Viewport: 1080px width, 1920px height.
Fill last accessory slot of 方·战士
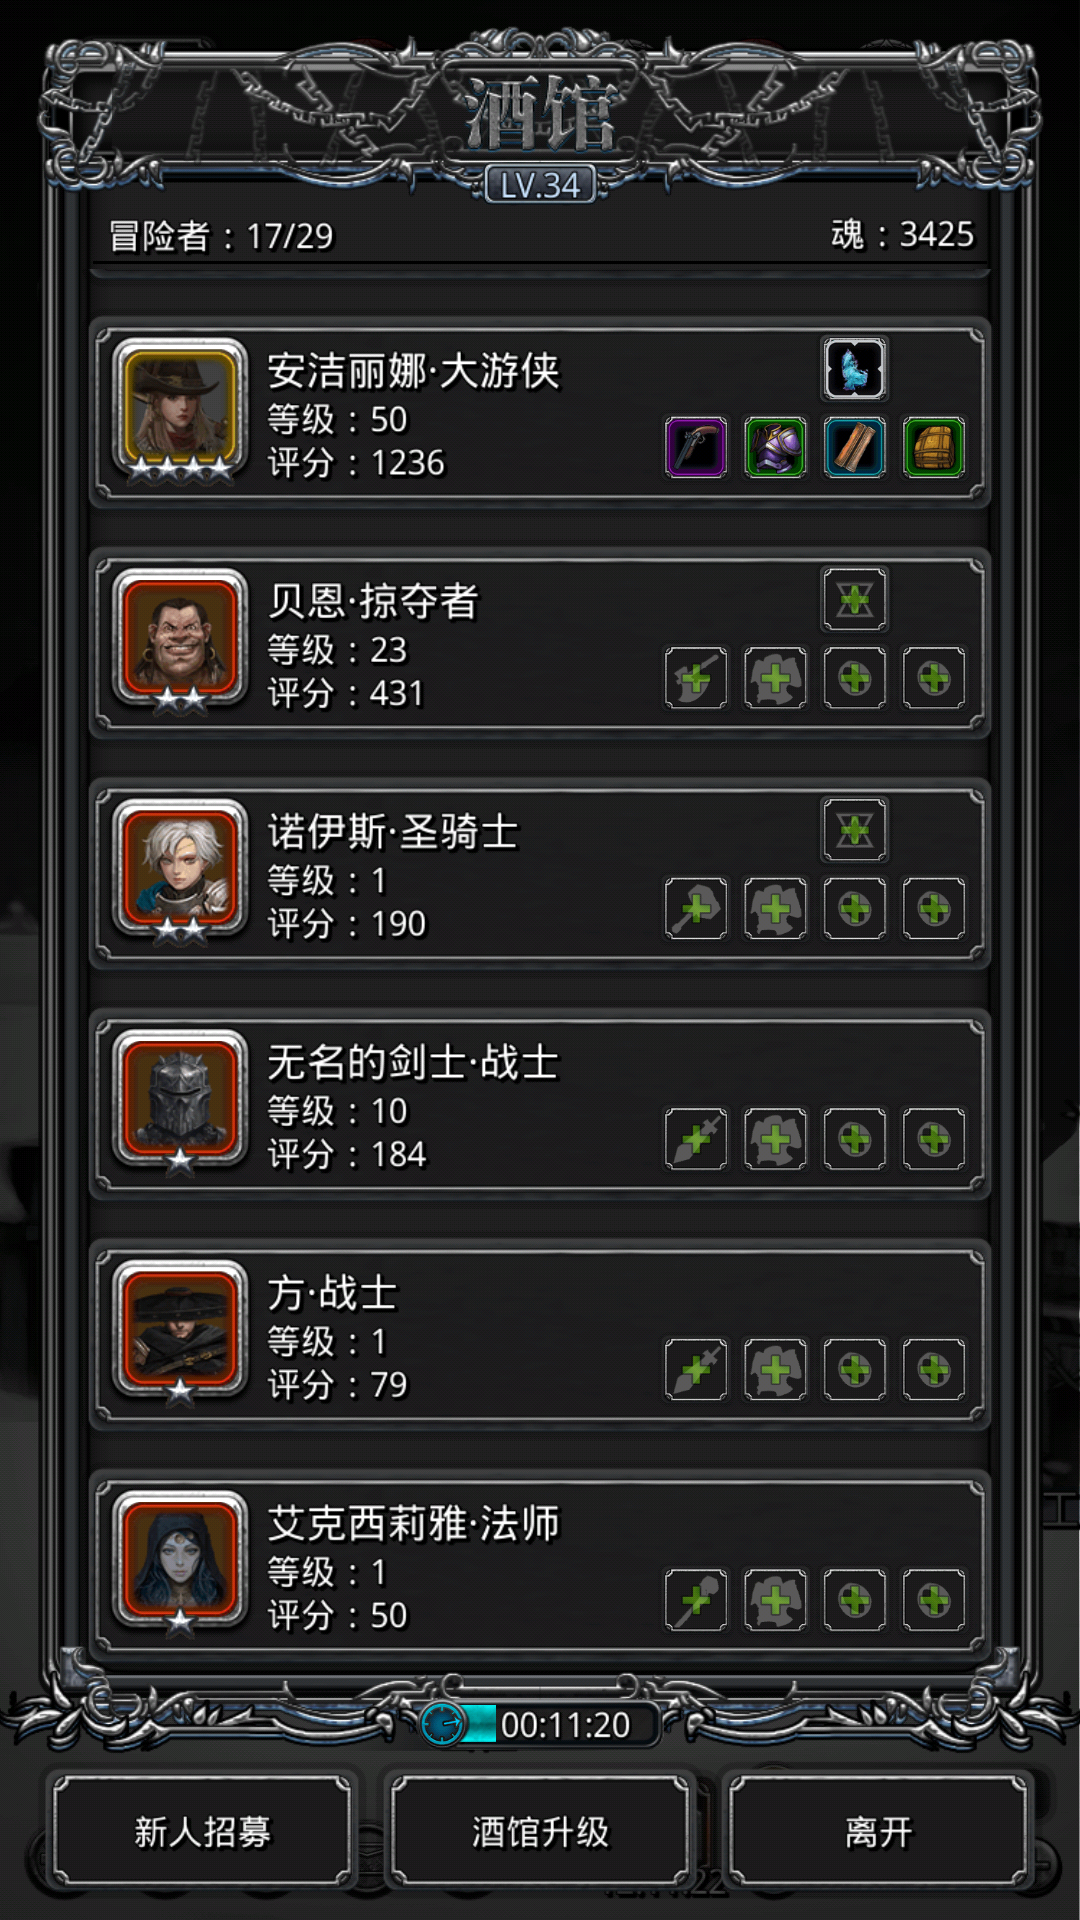934,1370
